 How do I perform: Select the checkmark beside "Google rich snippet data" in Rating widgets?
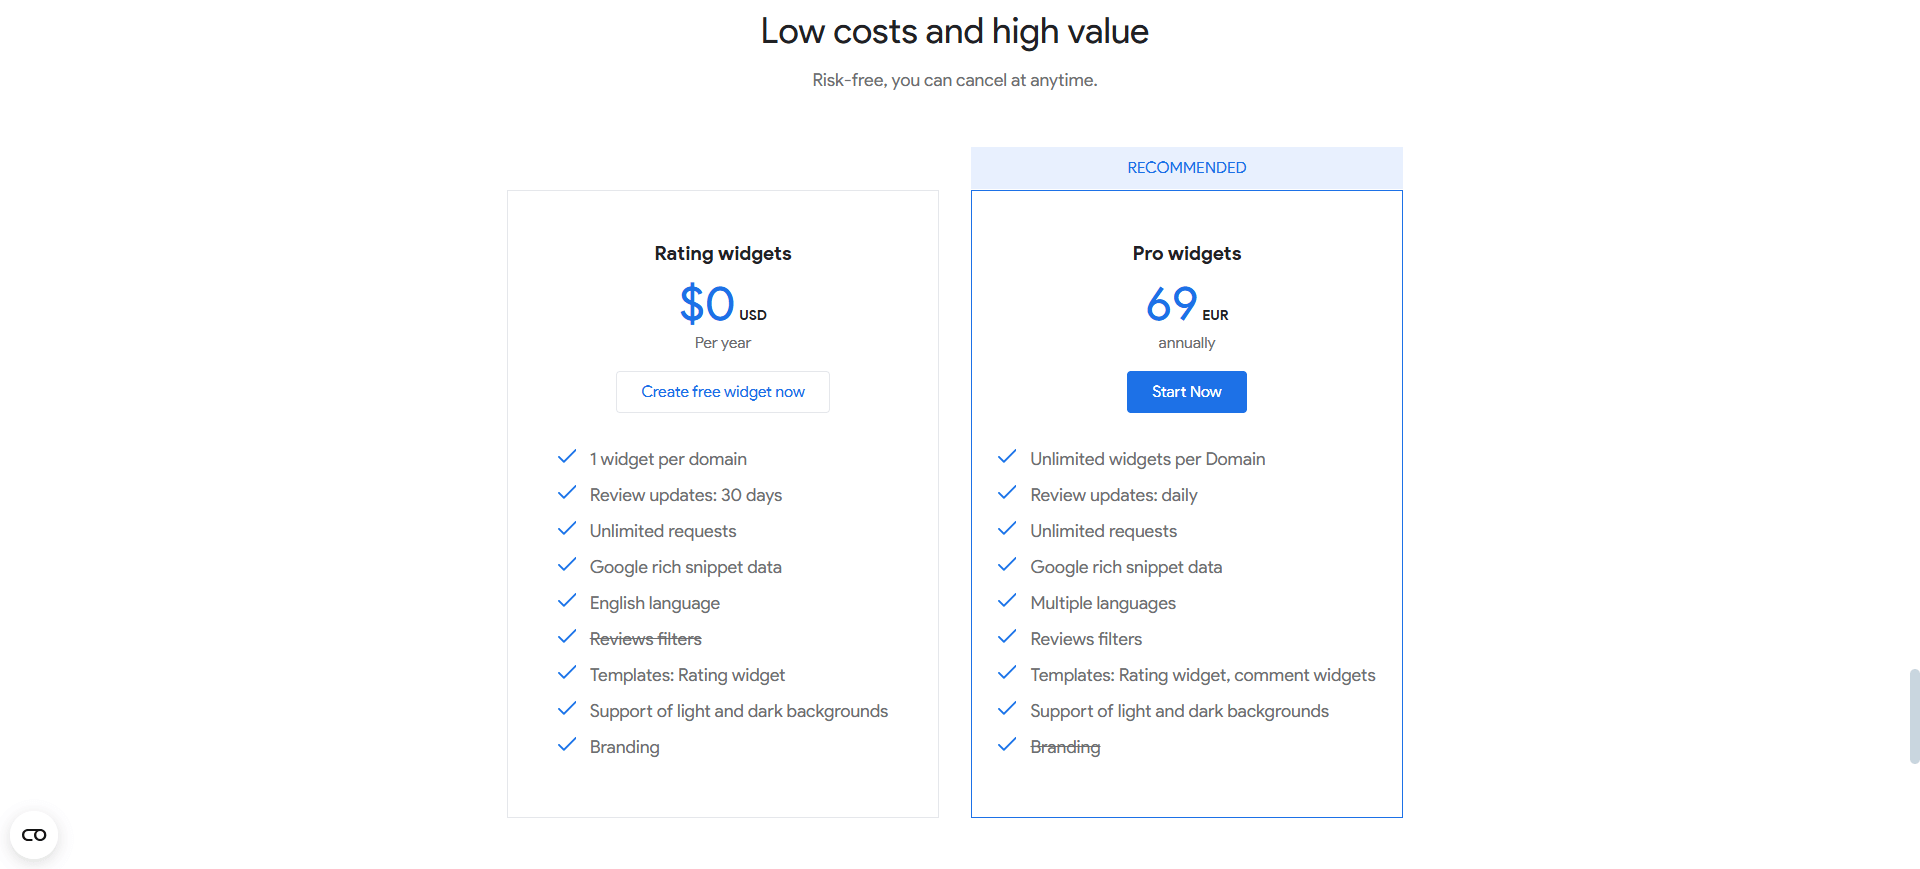coord(567,565)
